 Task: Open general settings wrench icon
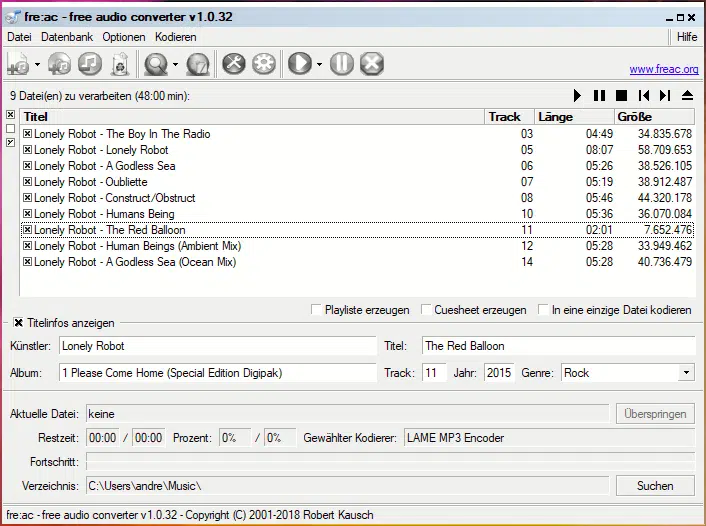pos(234,63)
